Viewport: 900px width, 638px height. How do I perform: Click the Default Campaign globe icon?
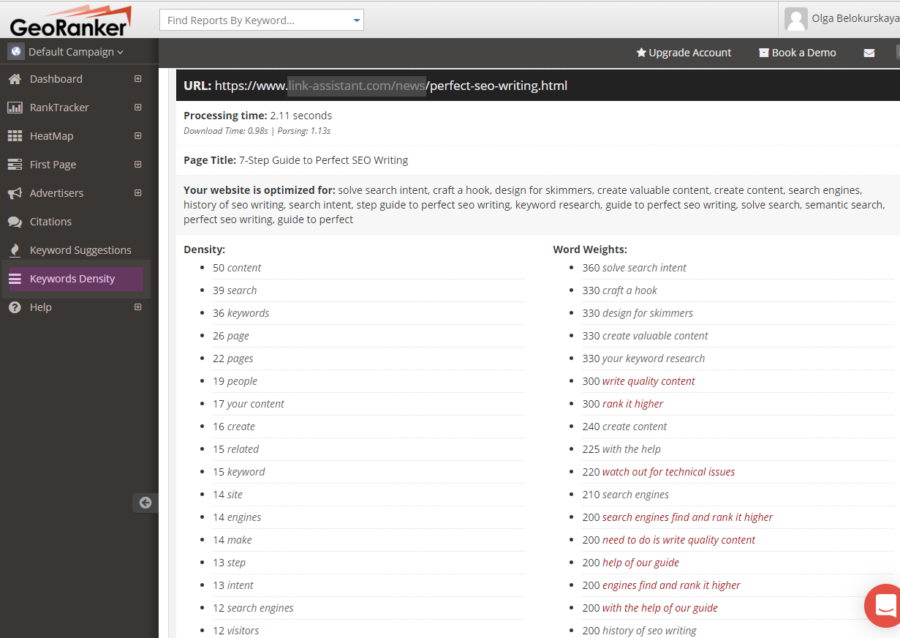point(16,52)
